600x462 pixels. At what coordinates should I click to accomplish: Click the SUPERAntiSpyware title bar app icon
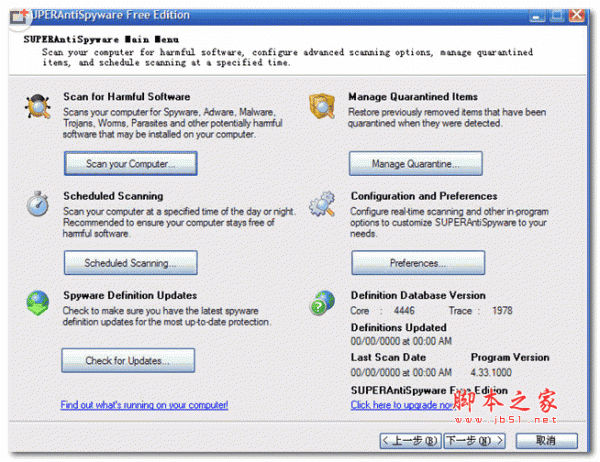(19, 16)
